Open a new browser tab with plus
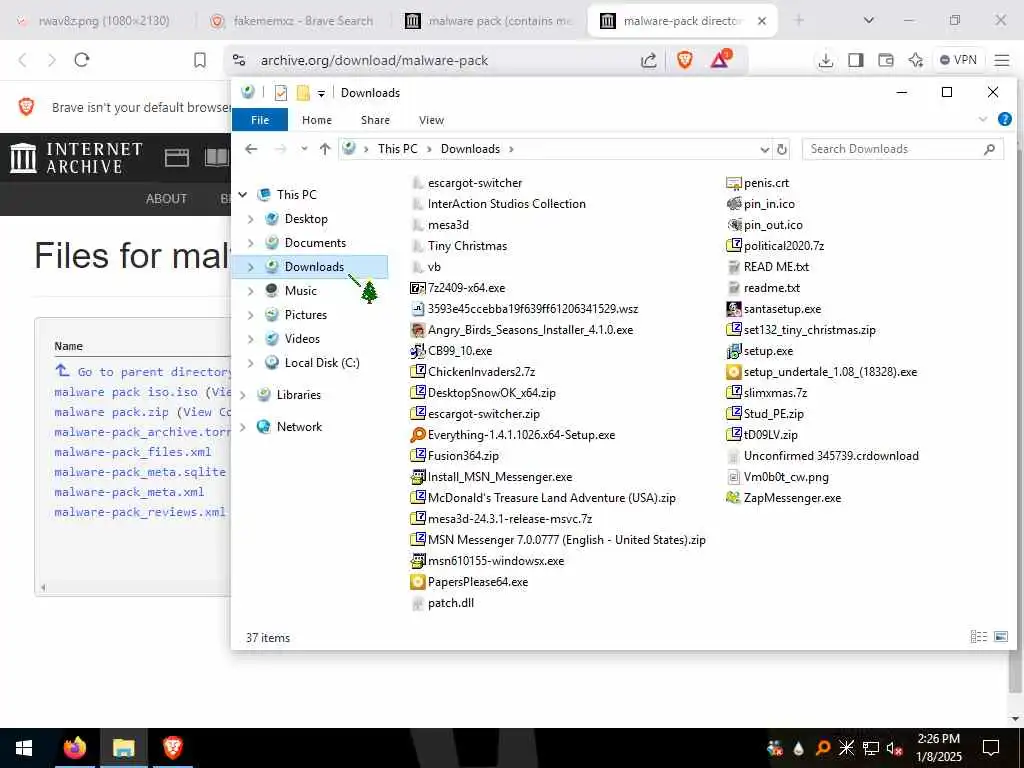1024x768 pixels. (799, 20)
